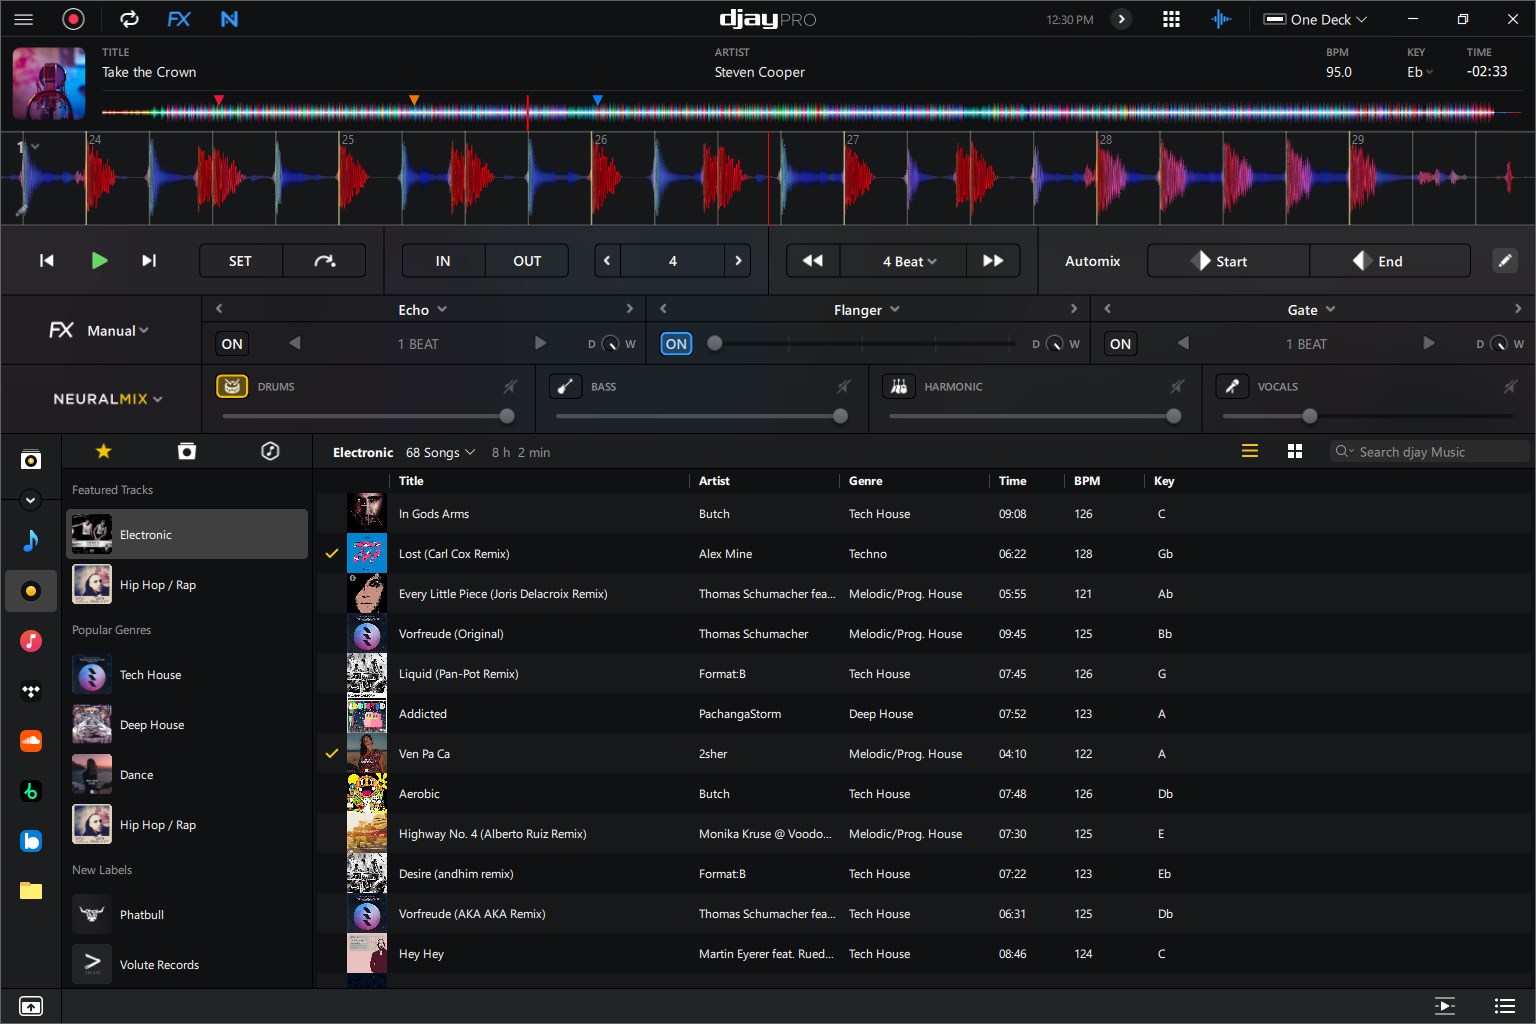
Task: Select the Tech House genre playlist
Action: [150, 675]
